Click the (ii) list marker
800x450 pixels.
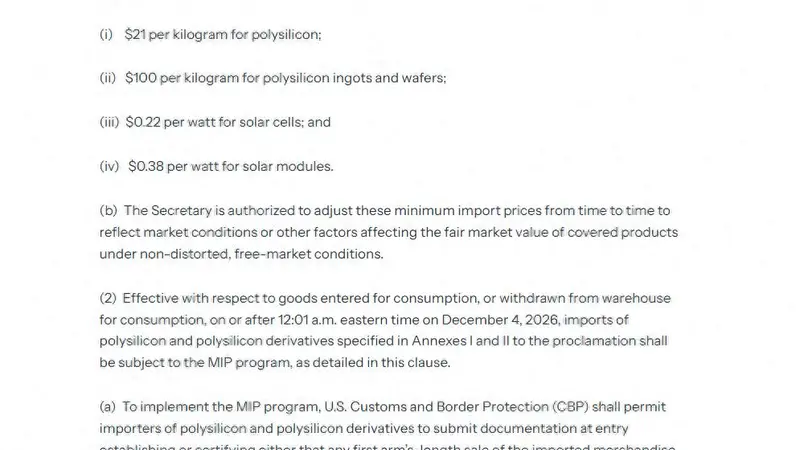(108, 78)
